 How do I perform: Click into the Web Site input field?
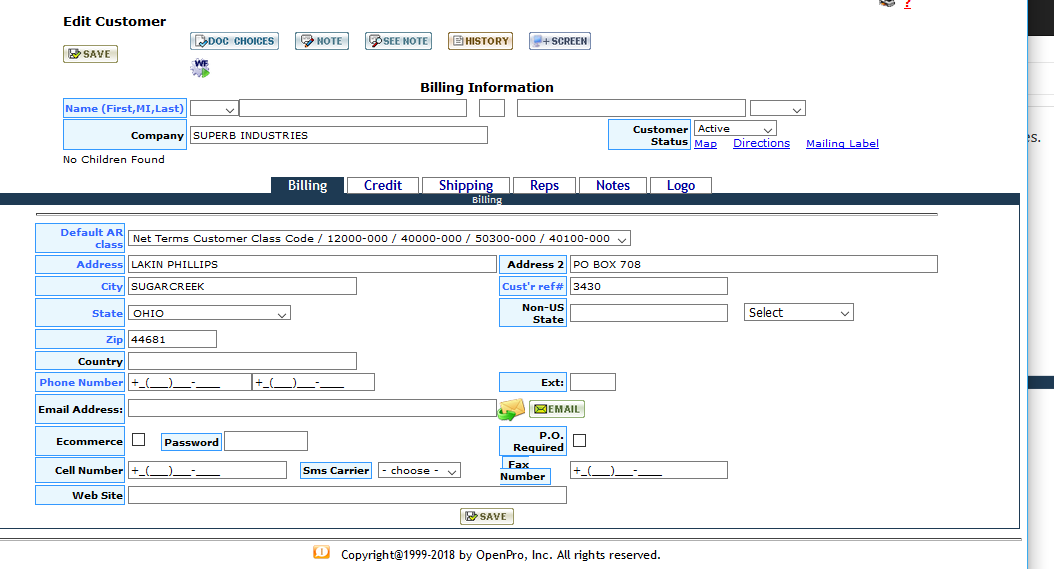[x=346, y=495]
